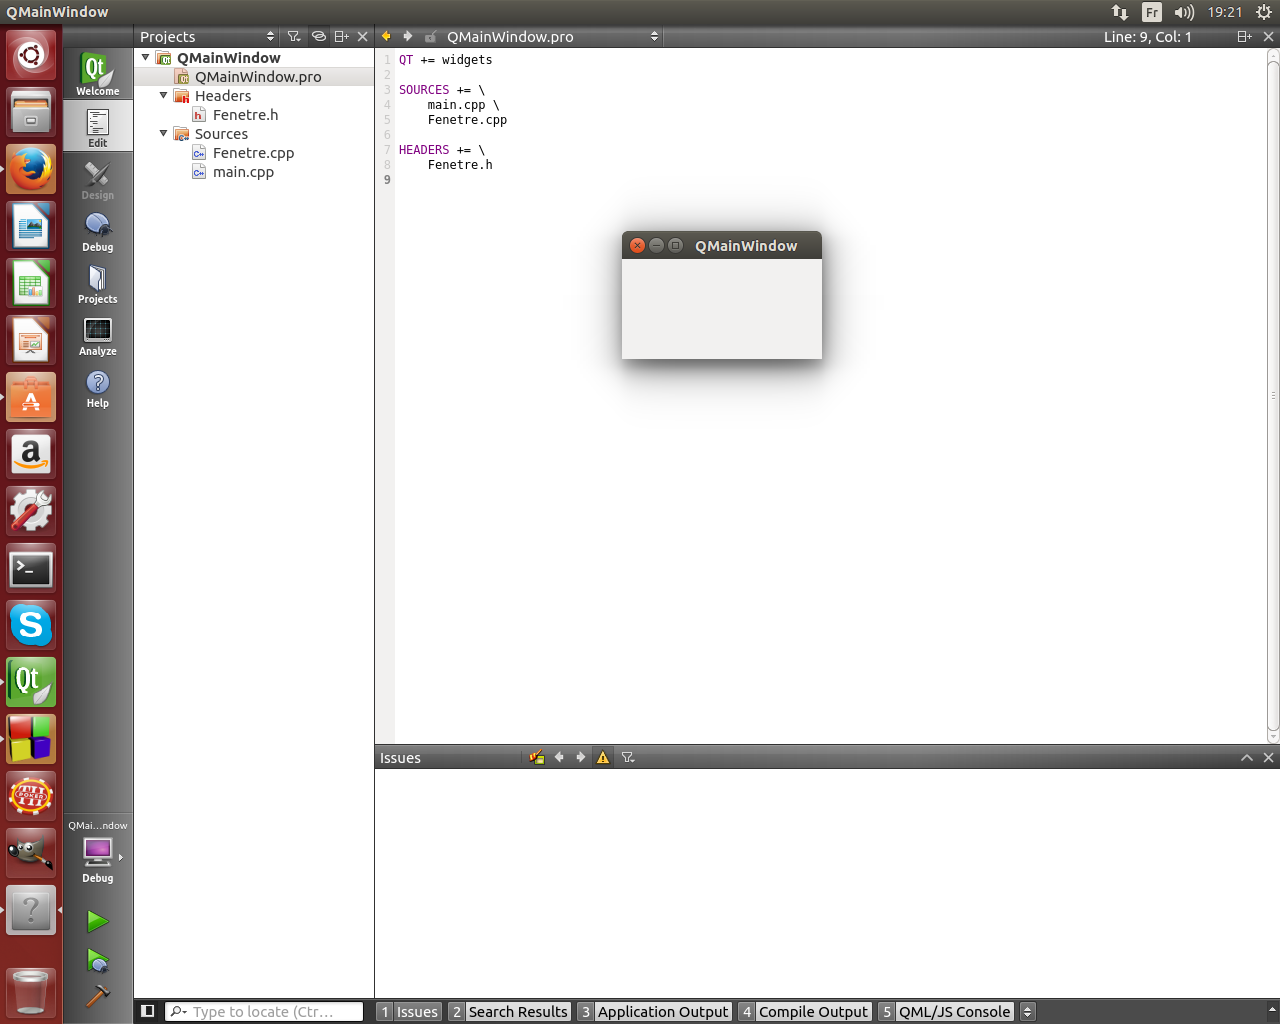This screenshot has width=1280, height=1024.
Task: Open the filter dropdown in Projects pane
Action: pyautogui.click(x=294, y=36)
